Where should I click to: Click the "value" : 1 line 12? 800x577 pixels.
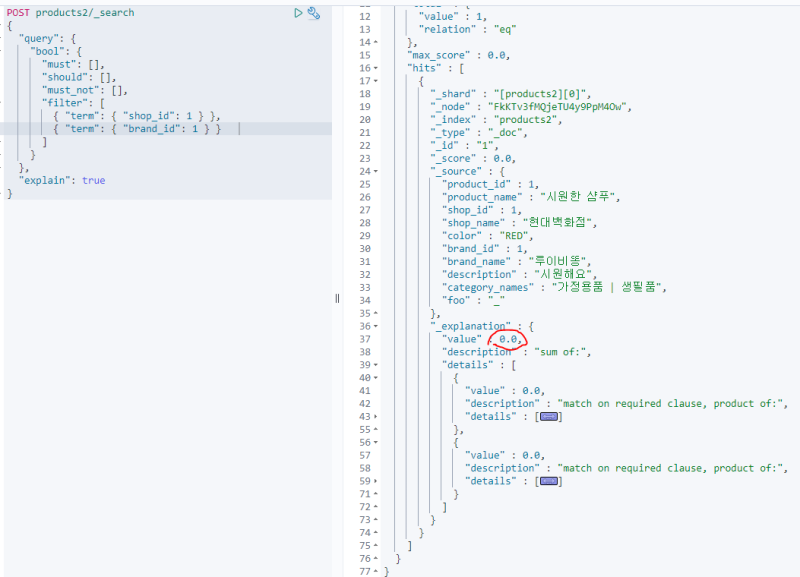[x=453, y=16]
